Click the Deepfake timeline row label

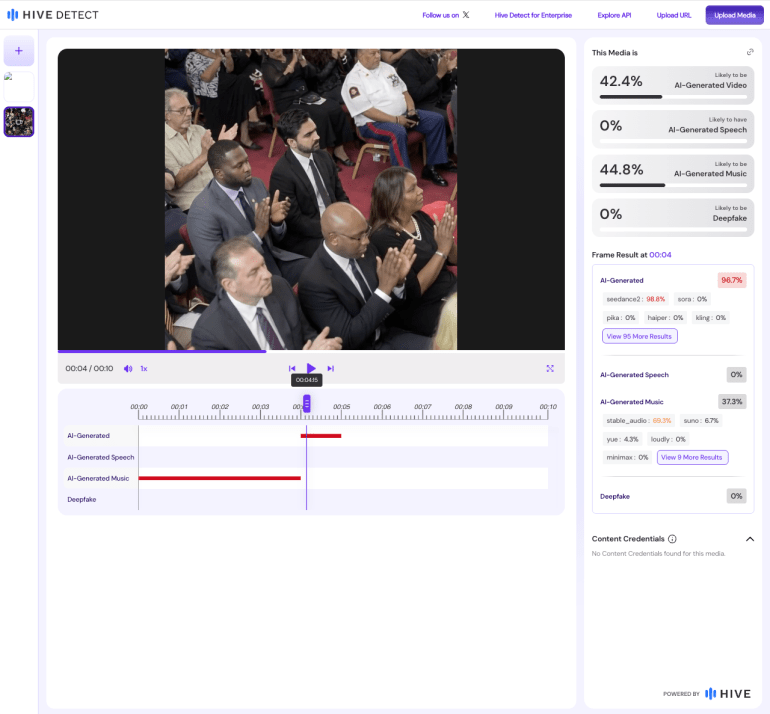(x=82, y=499)
